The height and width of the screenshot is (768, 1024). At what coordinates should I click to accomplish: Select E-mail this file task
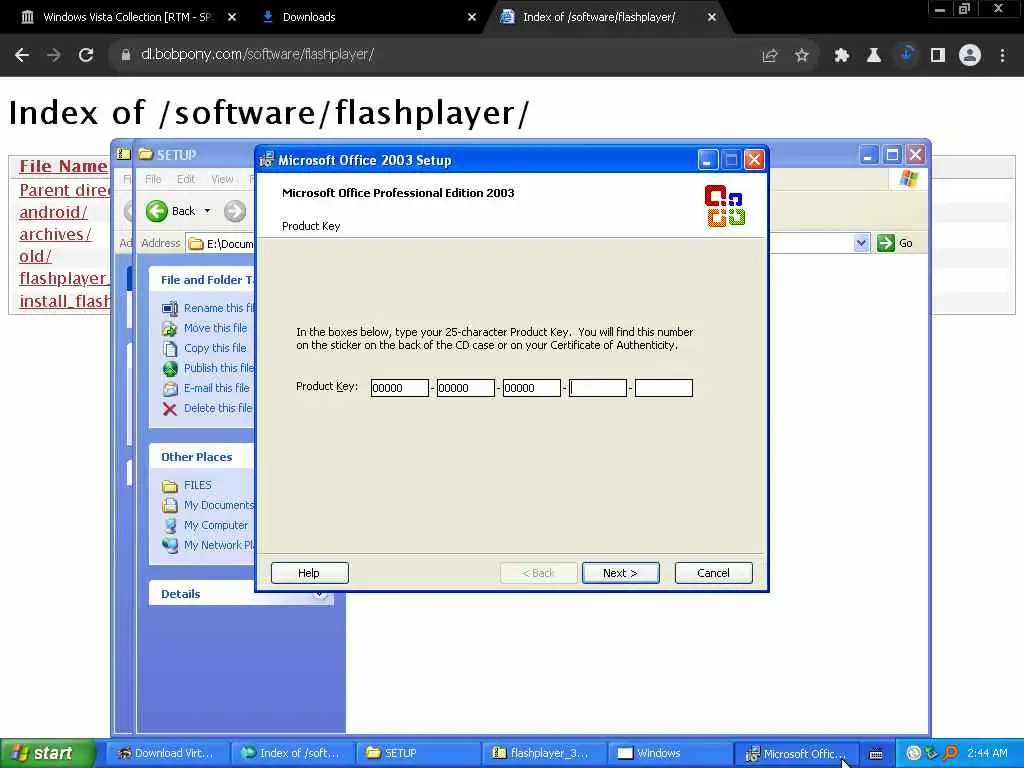[217, 388]
